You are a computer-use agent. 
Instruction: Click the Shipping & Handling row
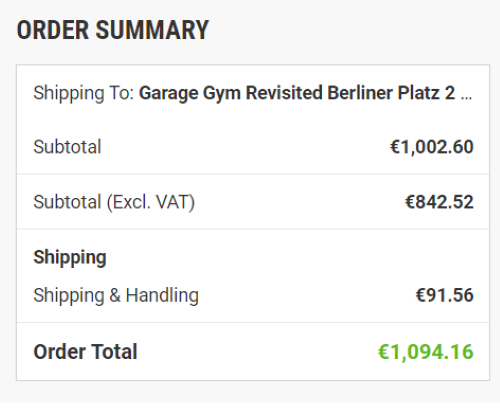point(253,295)
